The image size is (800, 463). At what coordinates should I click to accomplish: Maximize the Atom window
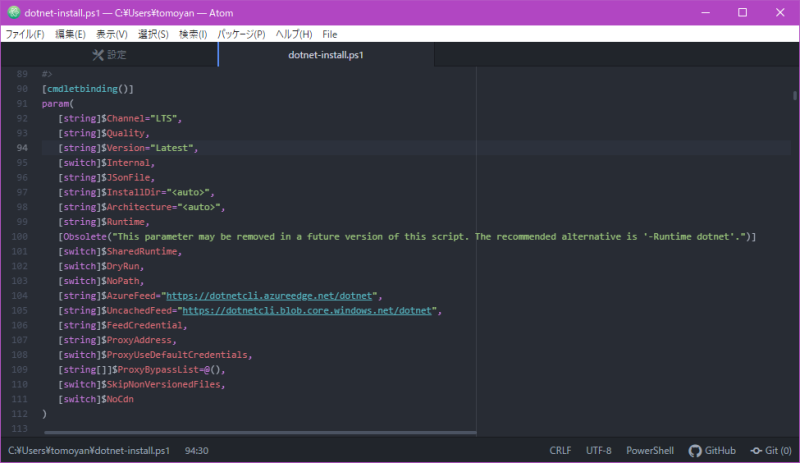pyautogui.click(x=743, y=13)
